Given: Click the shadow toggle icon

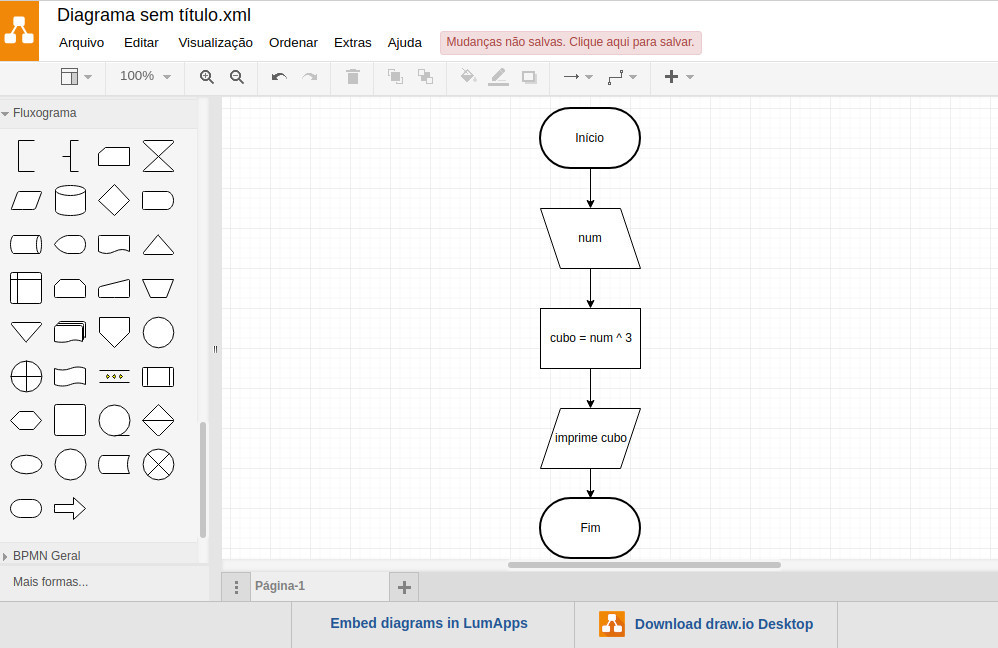Looking at the screenshot, I should click(529, 77).
